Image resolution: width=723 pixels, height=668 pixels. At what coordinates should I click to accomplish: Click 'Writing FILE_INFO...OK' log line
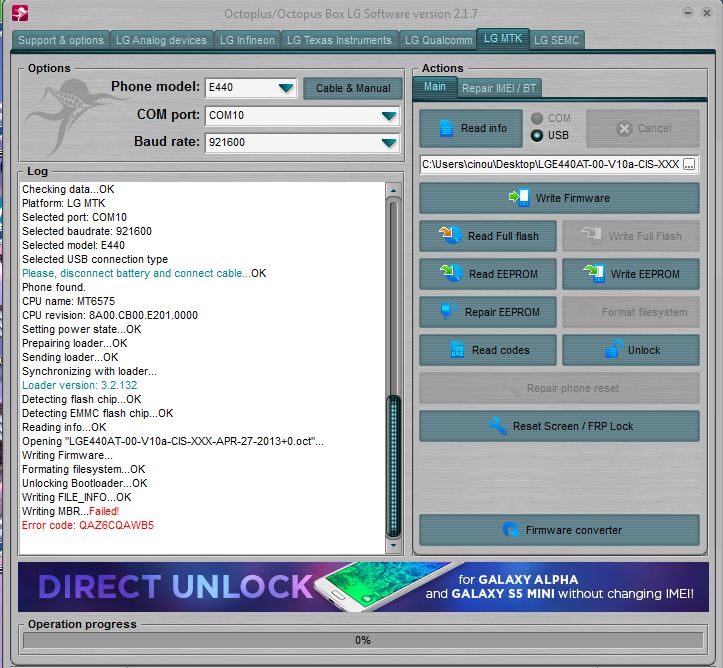pos(77,497)
